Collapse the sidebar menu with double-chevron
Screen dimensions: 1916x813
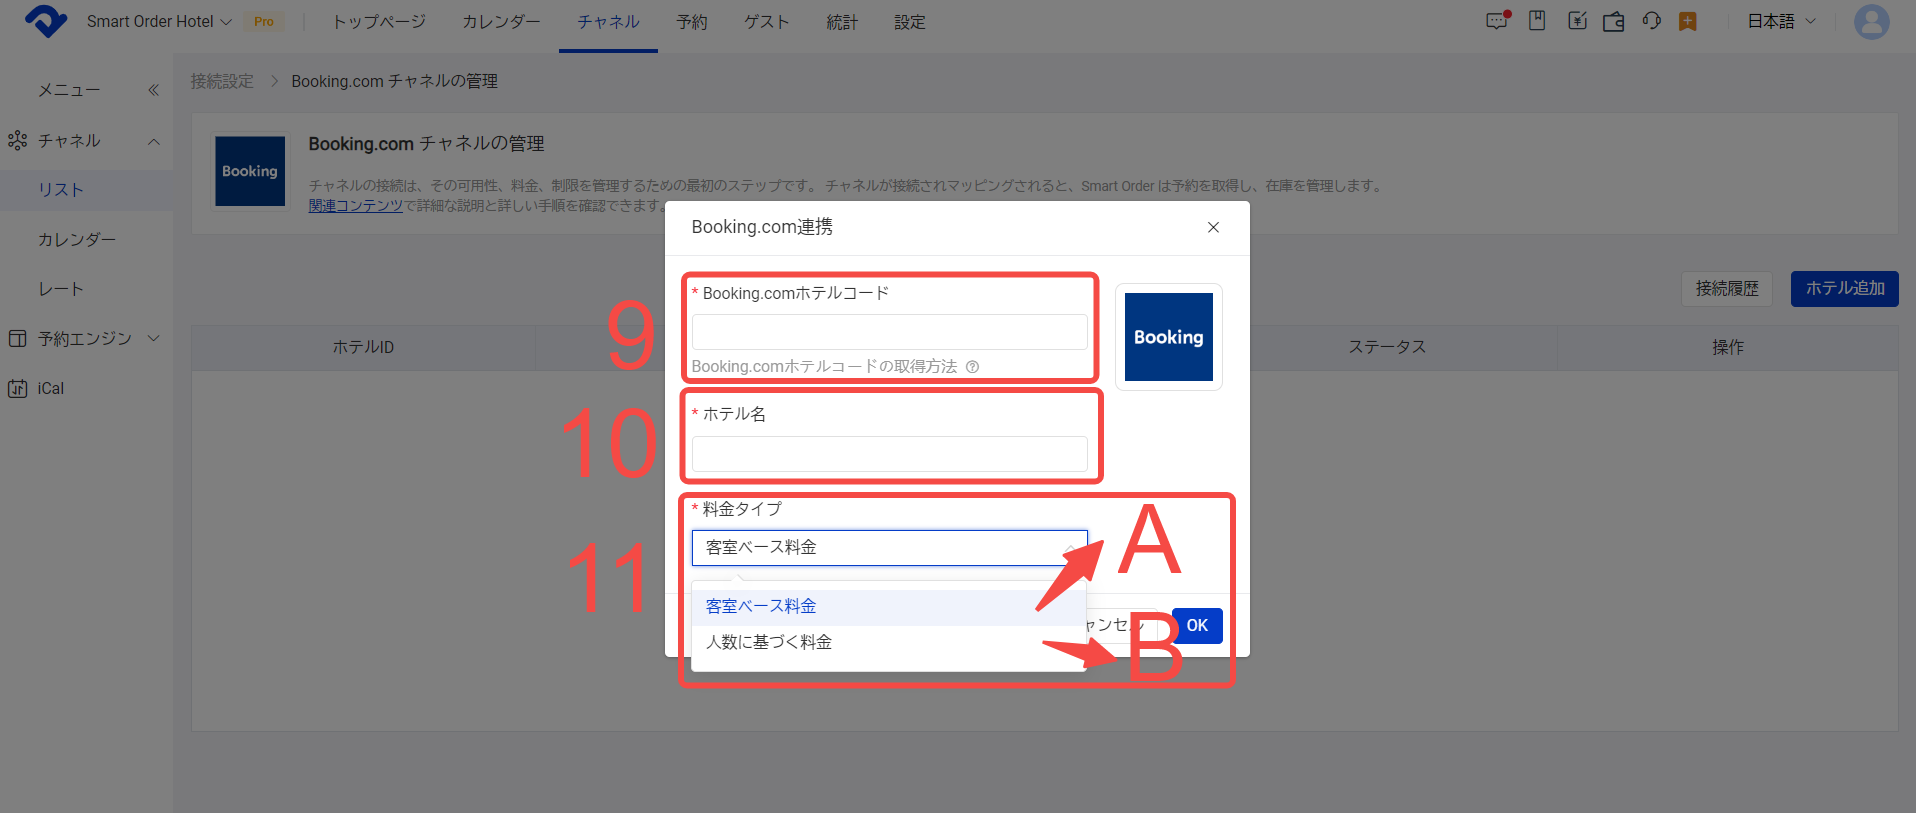[153, 90]
